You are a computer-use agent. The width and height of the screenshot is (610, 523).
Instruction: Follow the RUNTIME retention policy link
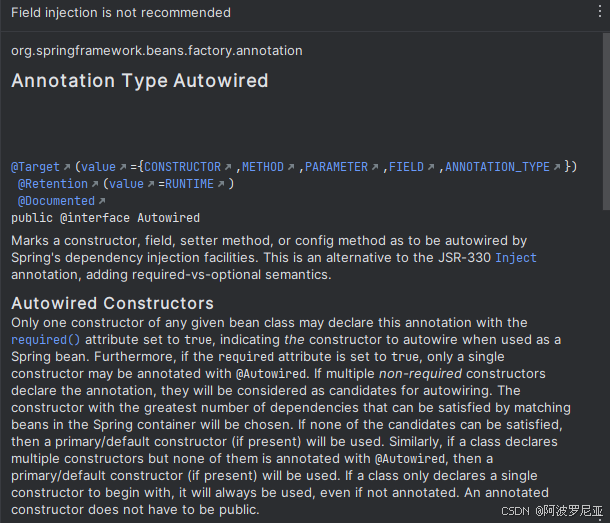click(x=189, y=184)
